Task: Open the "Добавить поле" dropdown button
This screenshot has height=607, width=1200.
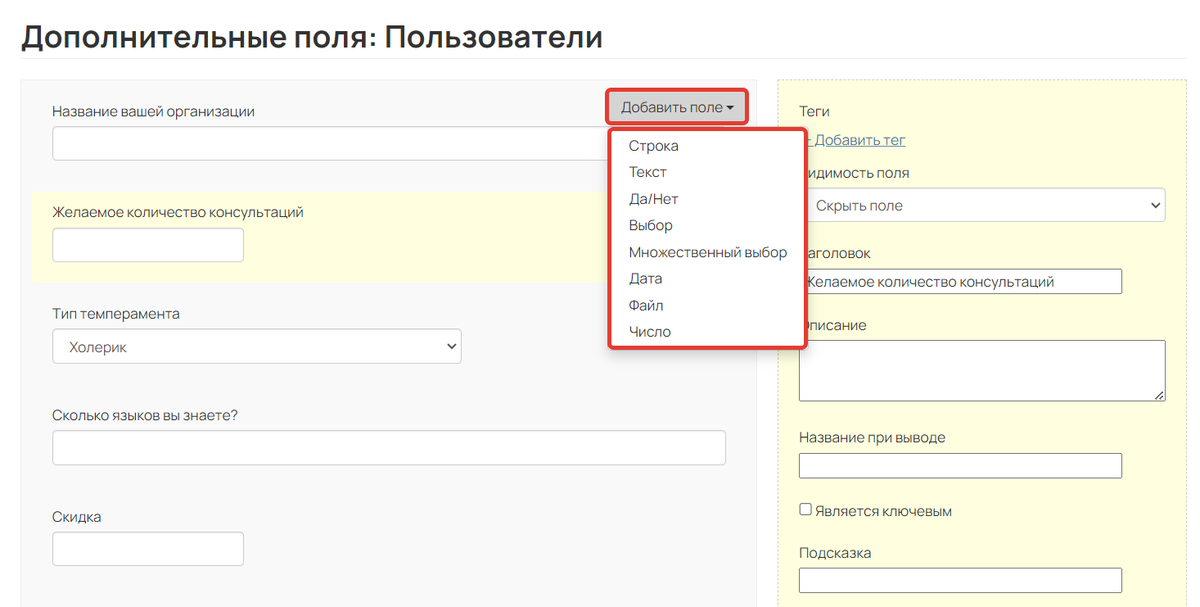Action: (x=677, y=107)
